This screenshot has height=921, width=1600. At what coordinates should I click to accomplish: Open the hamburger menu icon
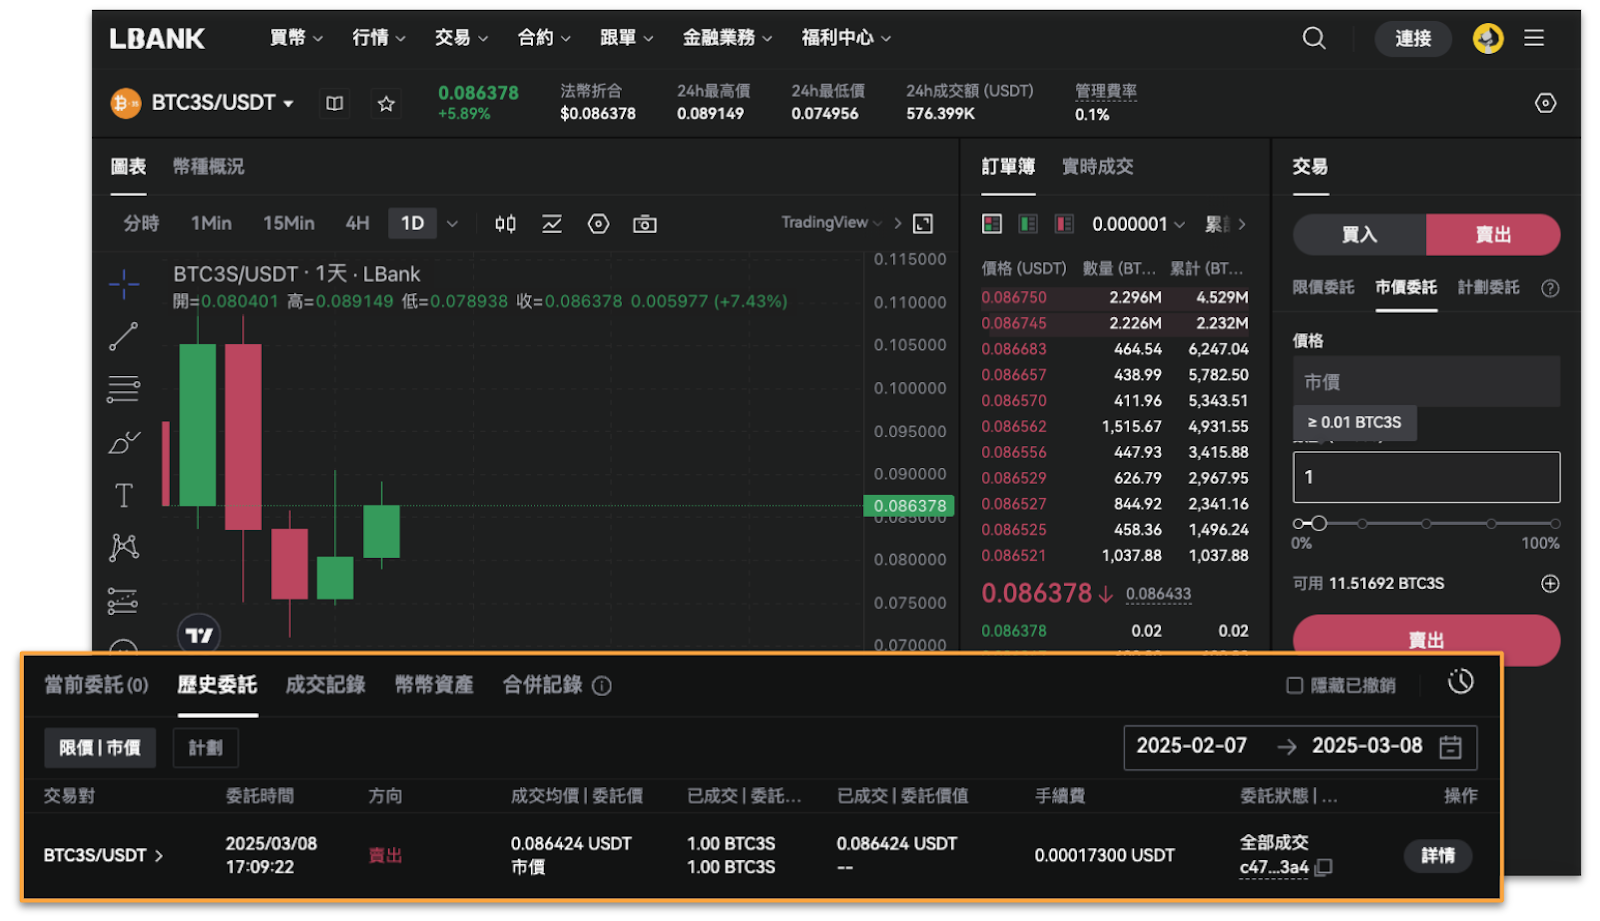coord(1534,38)
